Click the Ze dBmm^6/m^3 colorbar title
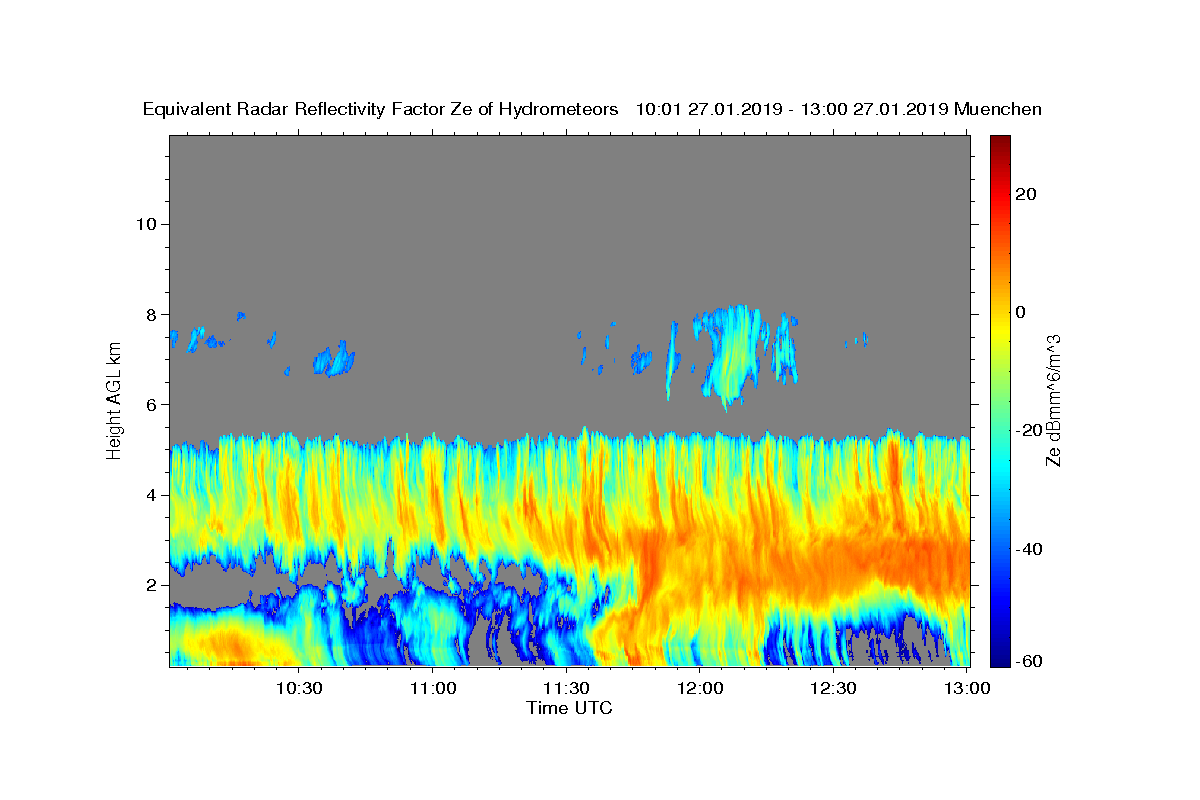This screenshot has height=800, width=1200. (x=1053, y=400)
